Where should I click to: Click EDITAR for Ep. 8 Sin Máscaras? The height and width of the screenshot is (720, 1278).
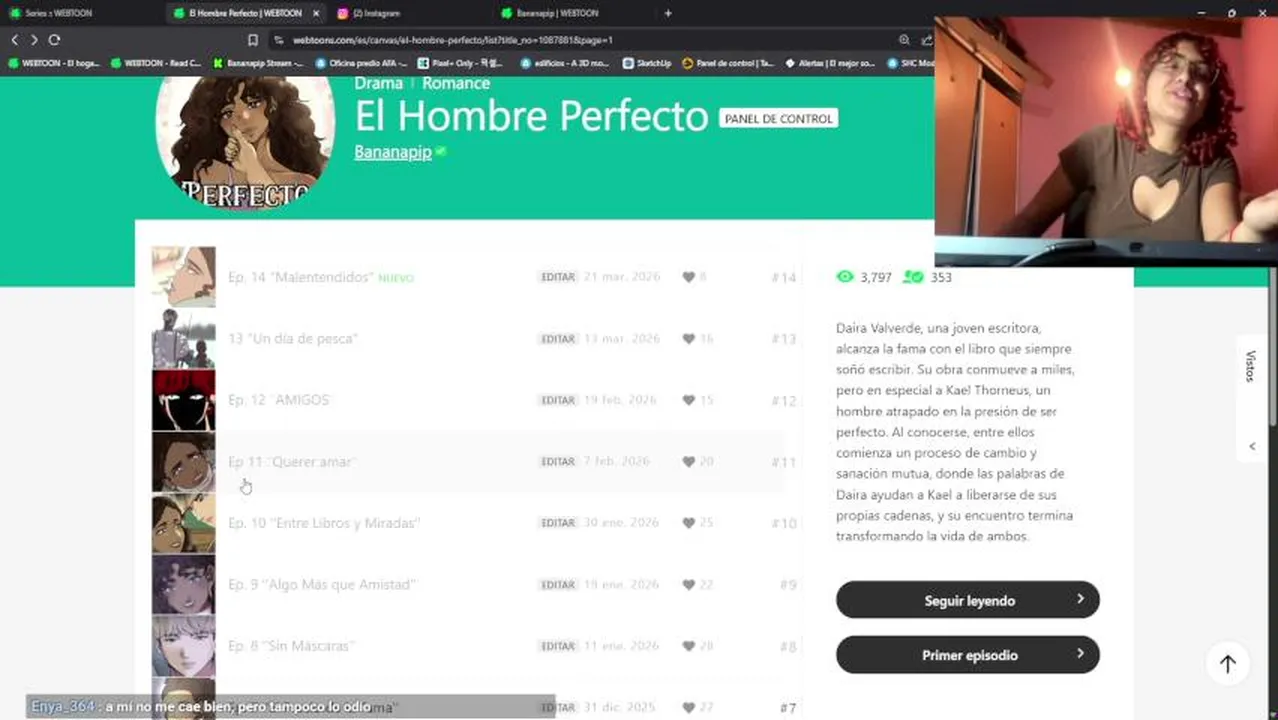click(558, 646)
